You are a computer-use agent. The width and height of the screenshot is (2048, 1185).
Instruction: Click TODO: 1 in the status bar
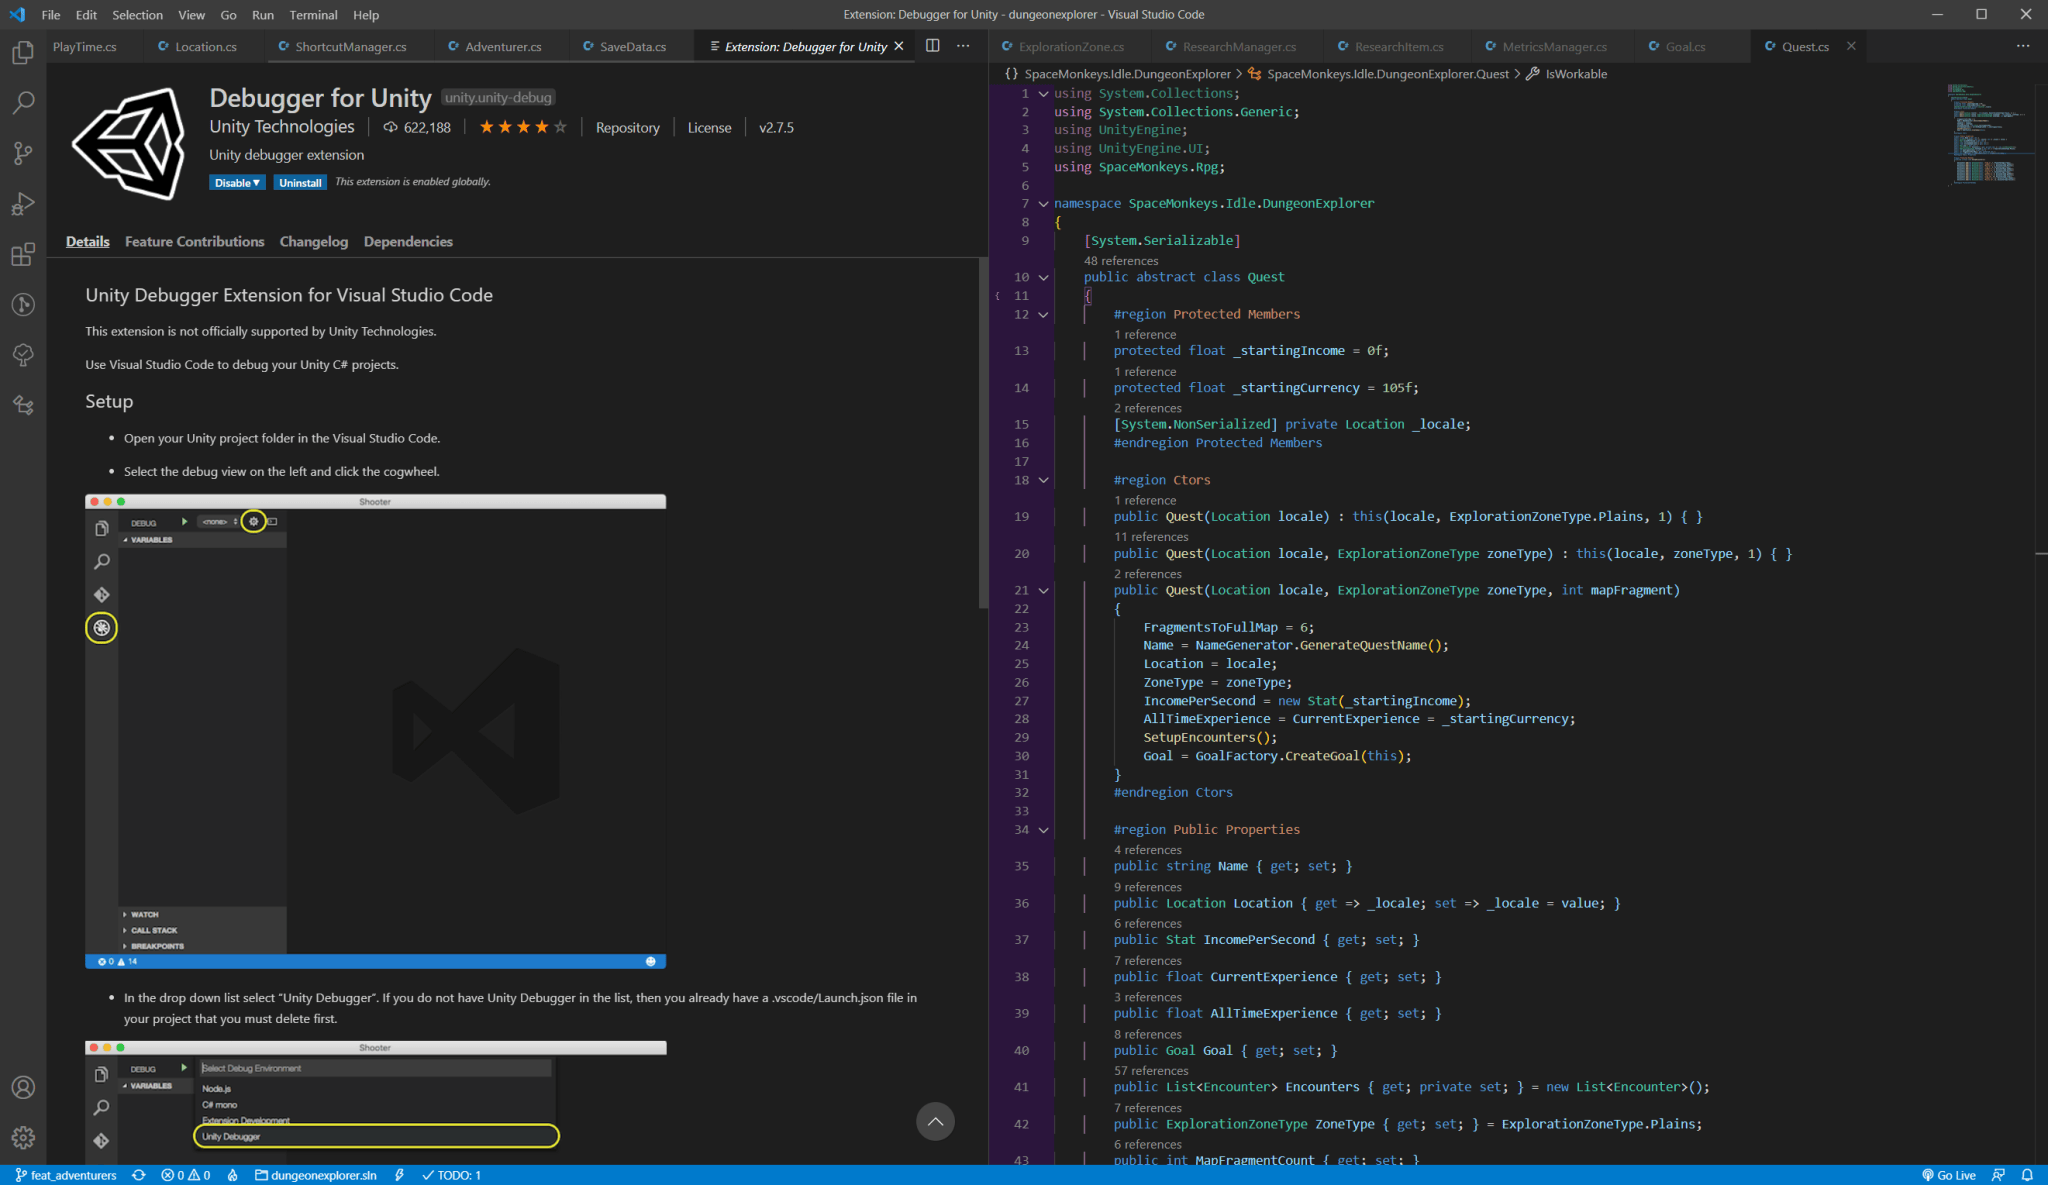coord(451,1175)
